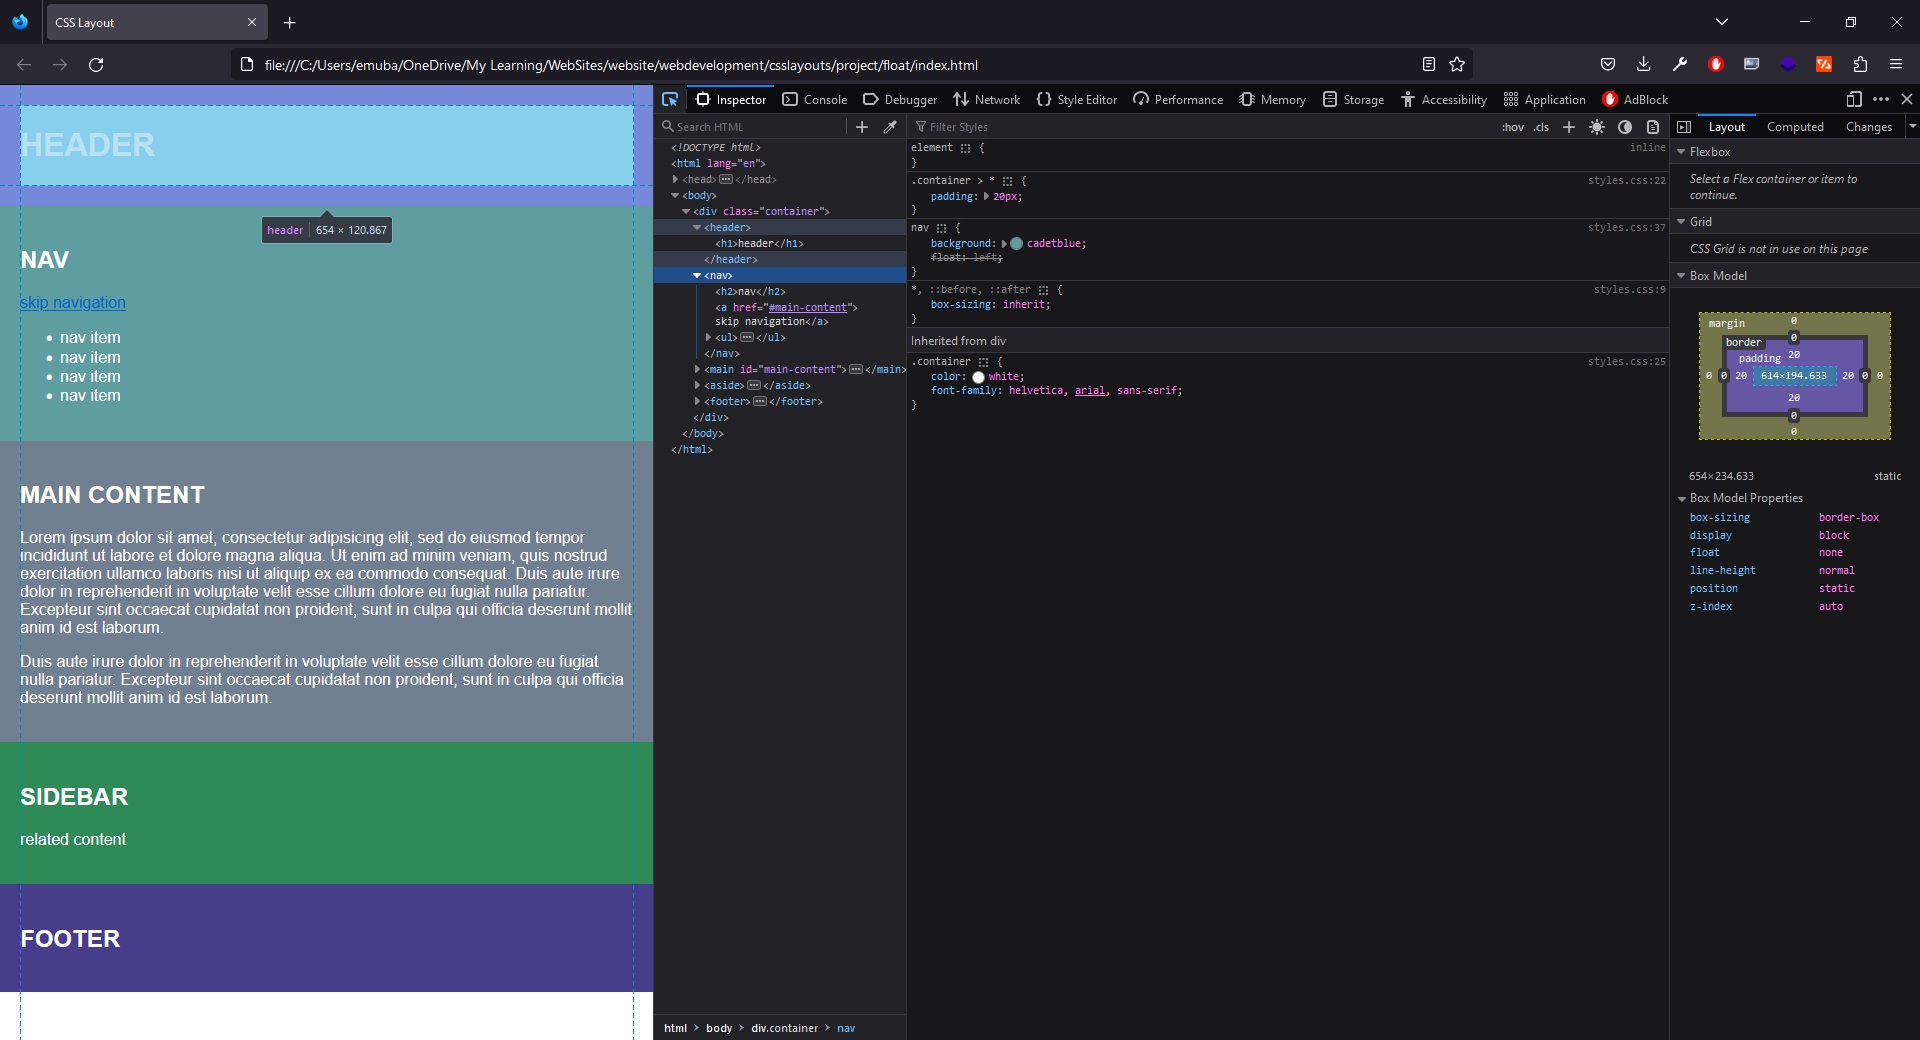1920x1040 pixels.
Task: Open styles.css:37 source link
Action: (x=1627, y=227)
